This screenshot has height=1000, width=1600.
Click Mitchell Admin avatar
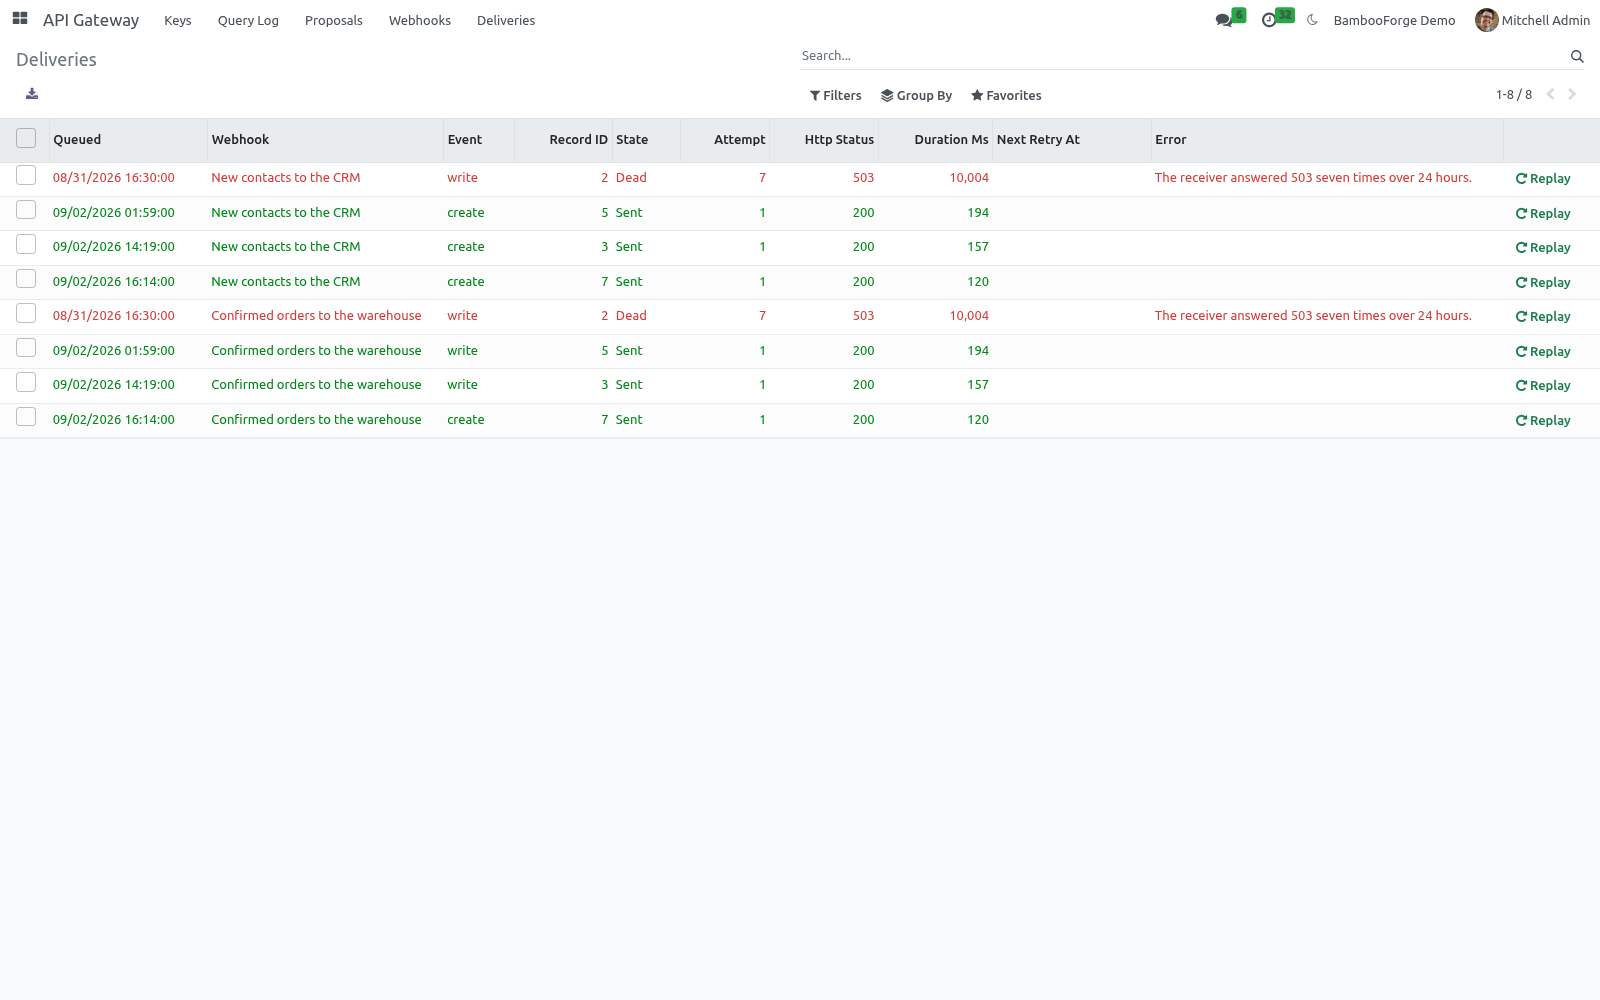[x=1487, y=20]
